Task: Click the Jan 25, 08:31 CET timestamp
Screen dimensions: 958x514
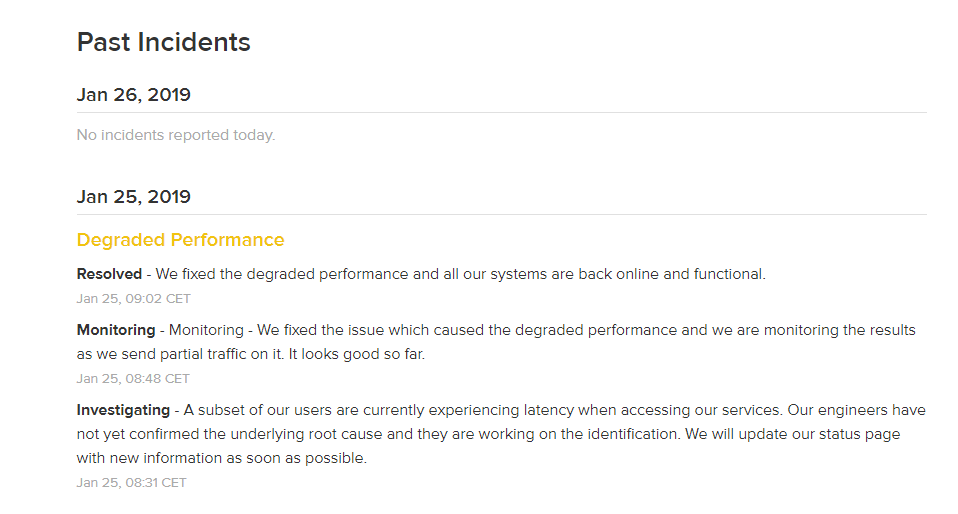Action: click(131, 483)
